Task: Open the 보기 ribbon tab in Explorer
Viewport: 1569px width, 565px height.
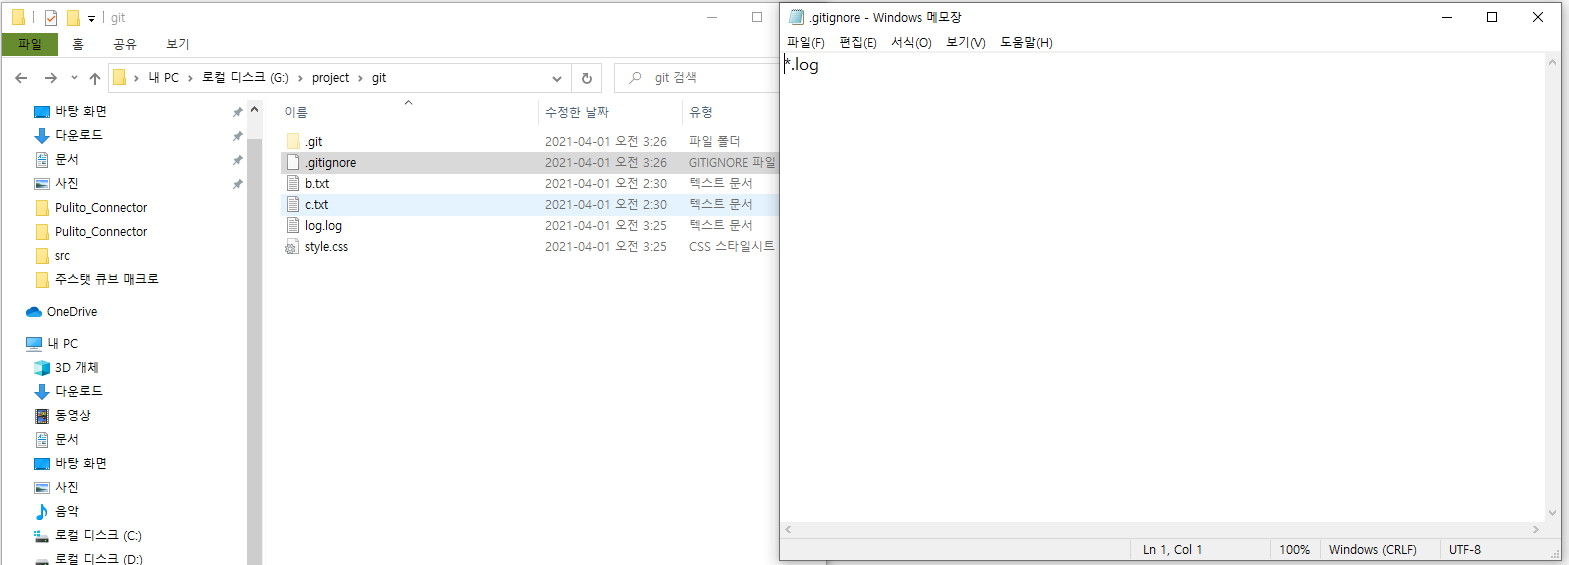Action: click(178, 44)
